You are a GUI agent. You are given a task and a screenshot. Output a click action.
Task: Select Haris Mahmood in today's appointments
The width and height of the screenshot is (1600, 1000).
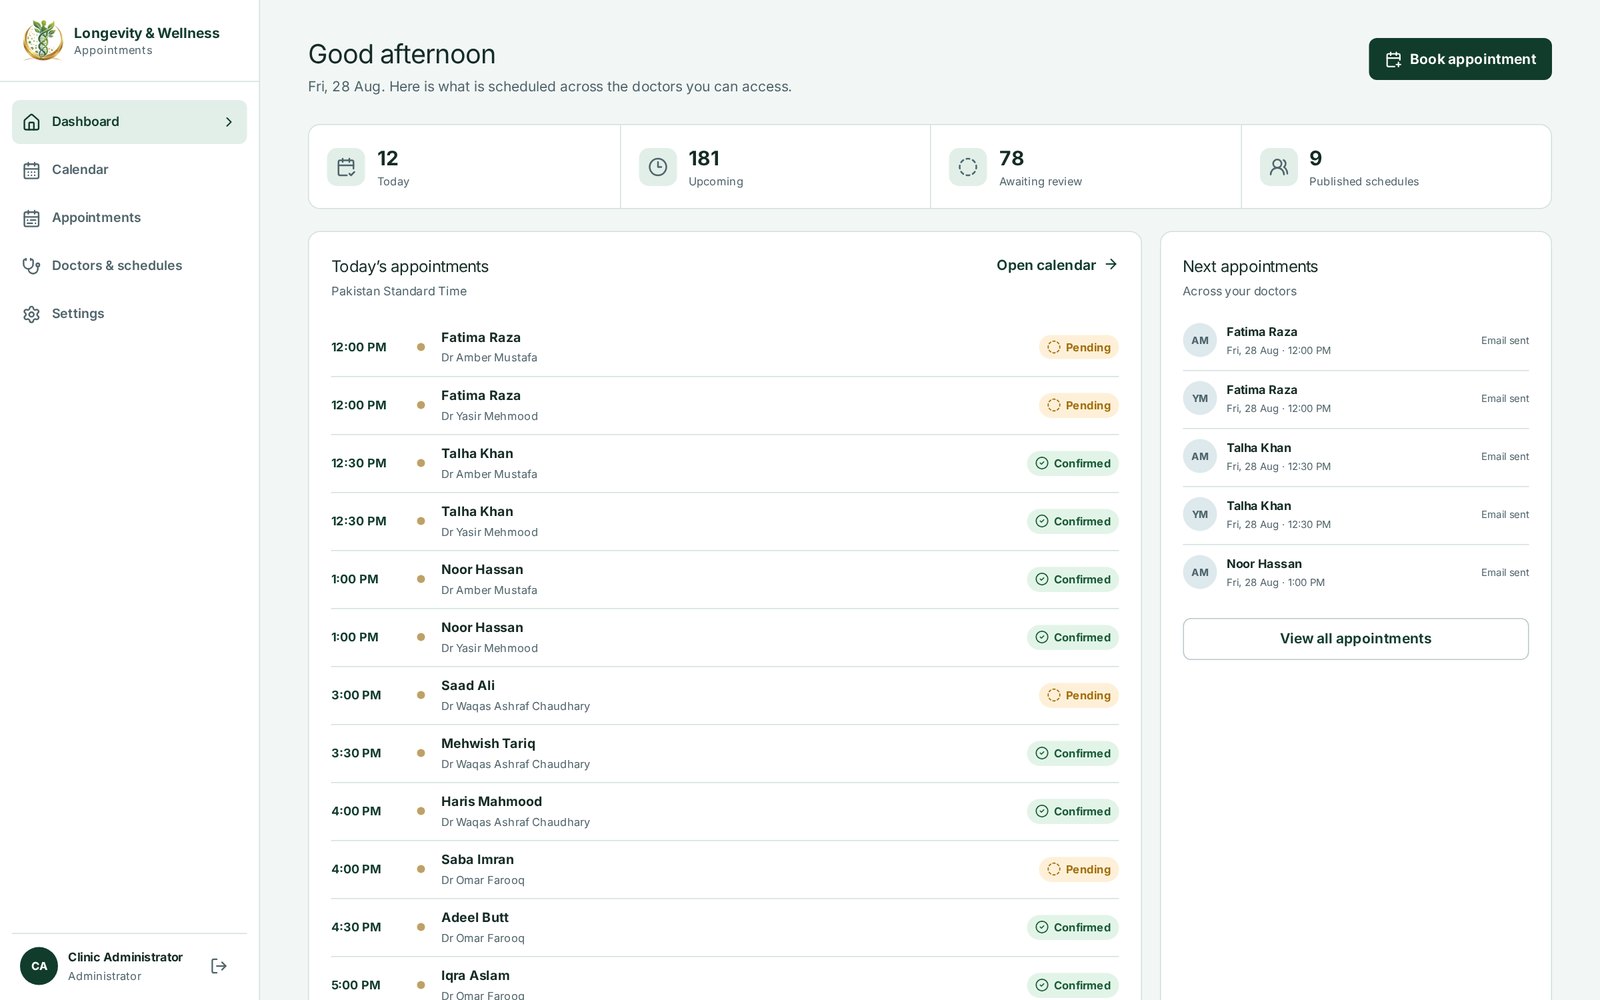(725, 812)
